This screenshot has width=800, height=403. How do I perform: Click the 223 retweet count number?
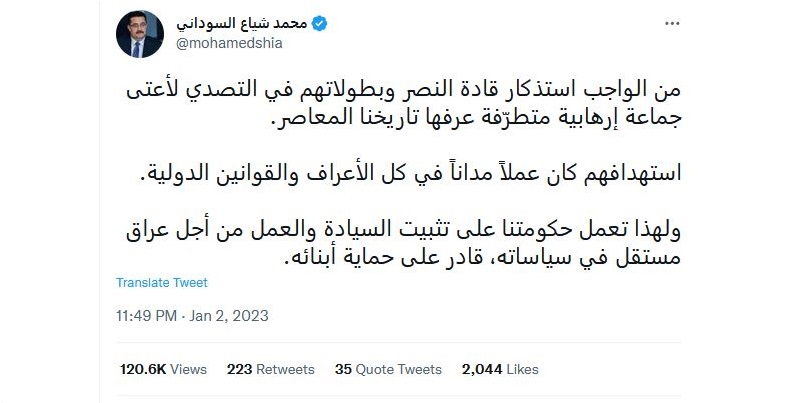(x=238, y=369)
